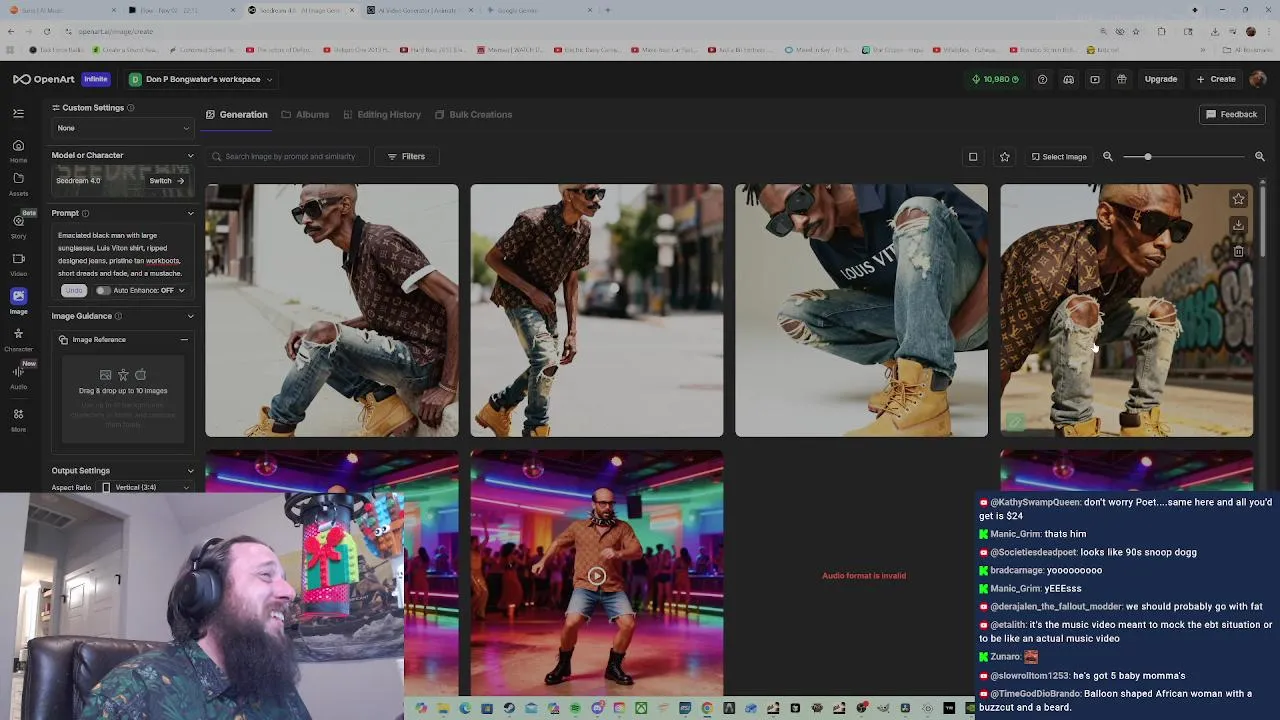Collapse the Model or Character section

click(x=190, y=155)
